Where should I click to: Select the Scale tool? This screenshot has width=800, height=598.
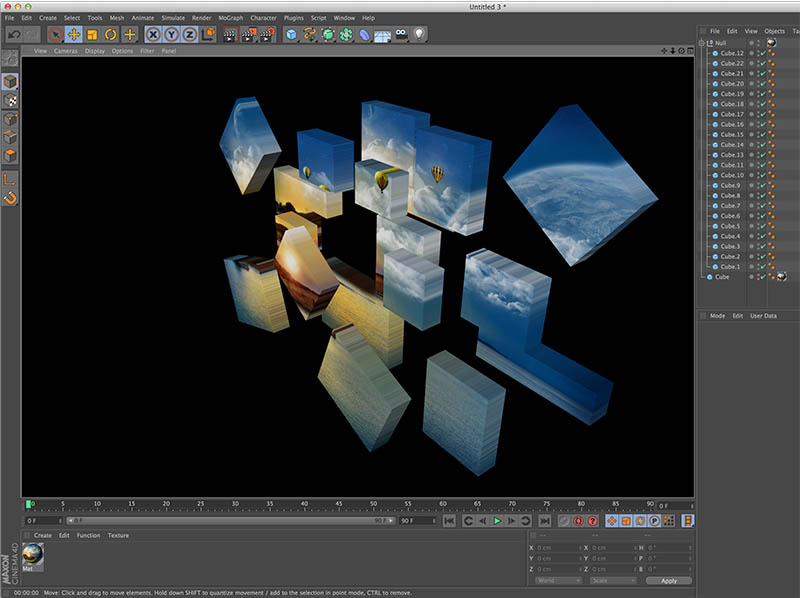(92, 35)
